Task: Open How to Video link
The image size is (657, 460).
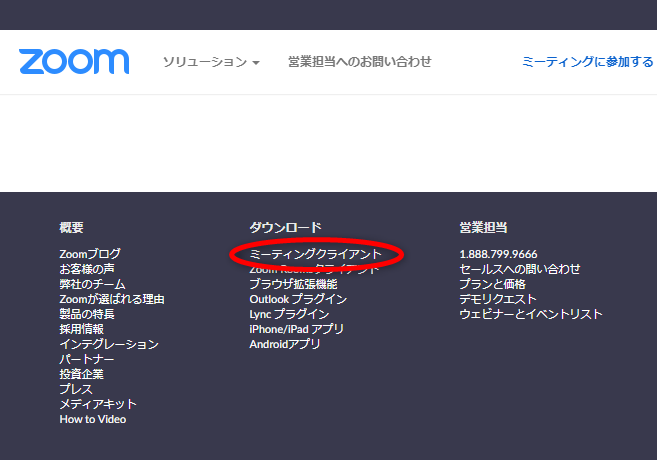Action: [93, 419]
